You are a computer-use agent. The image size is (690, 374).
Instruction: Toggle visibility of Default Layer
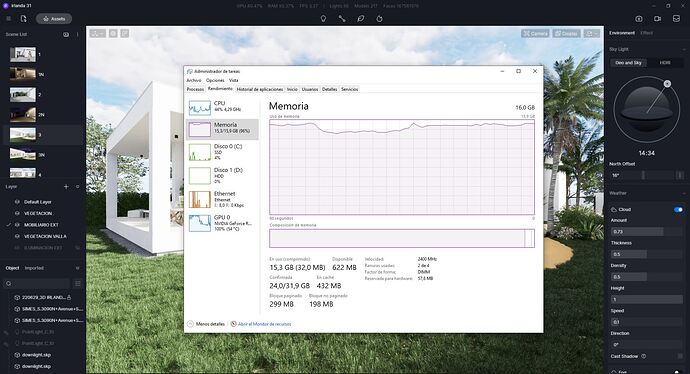pos(17,202)
